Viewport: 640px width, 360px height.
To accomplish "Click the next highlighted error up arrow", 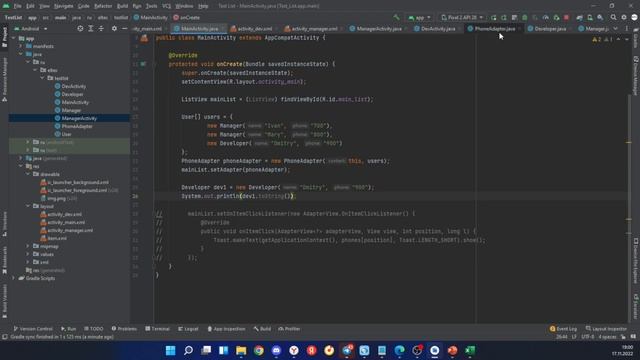I will (x=618, y=39).
